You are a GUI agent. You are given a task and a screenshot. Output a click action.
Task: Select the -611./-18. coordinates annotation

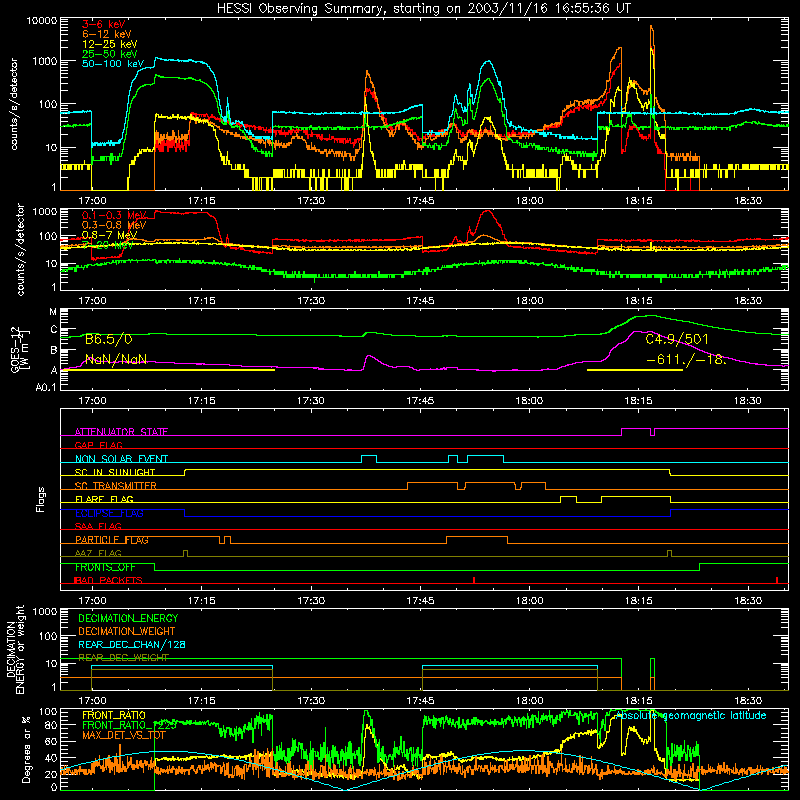pyautogui.click(x=686, y=360)
